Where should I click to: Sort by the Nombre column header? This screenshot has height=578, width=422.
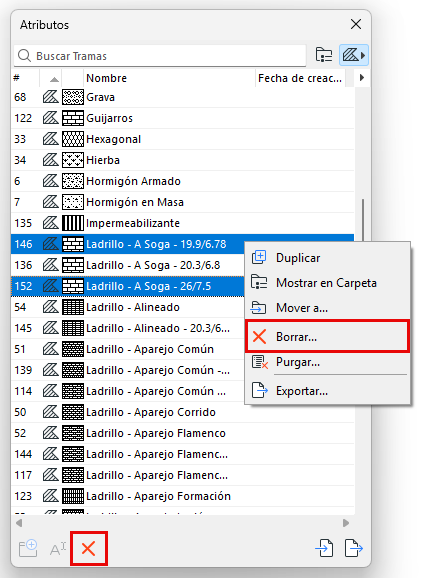pos(169,78)
